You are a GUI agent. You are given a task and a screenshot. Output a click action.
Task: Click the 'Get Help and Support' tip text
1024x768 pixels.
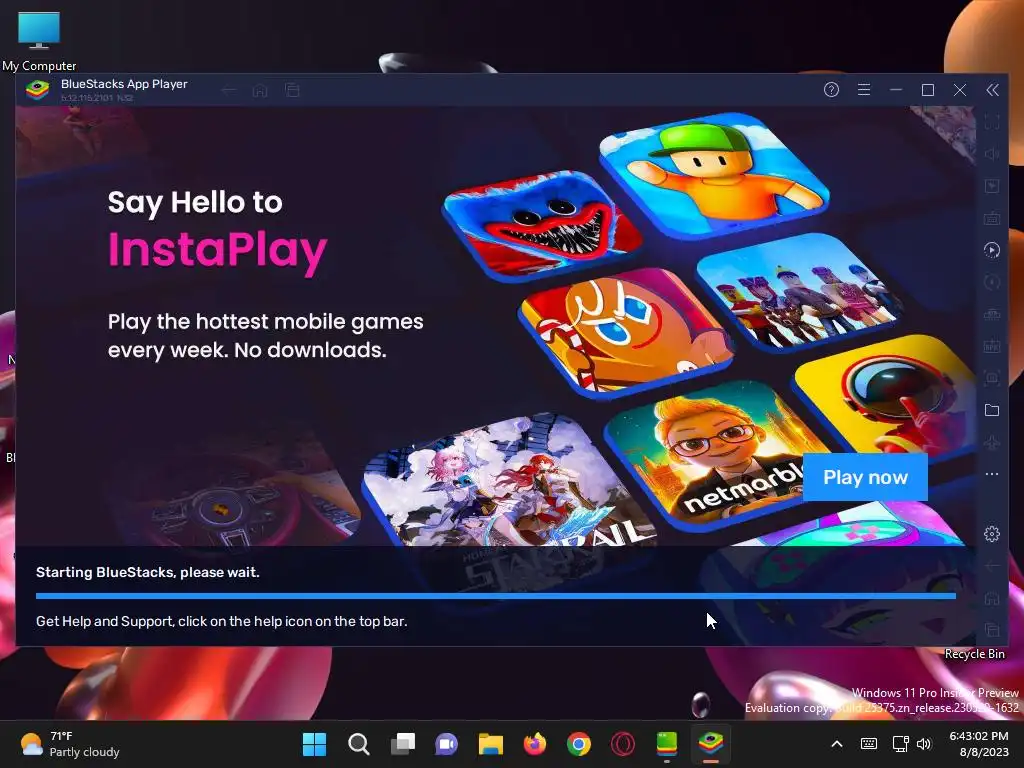coord(221,621)
